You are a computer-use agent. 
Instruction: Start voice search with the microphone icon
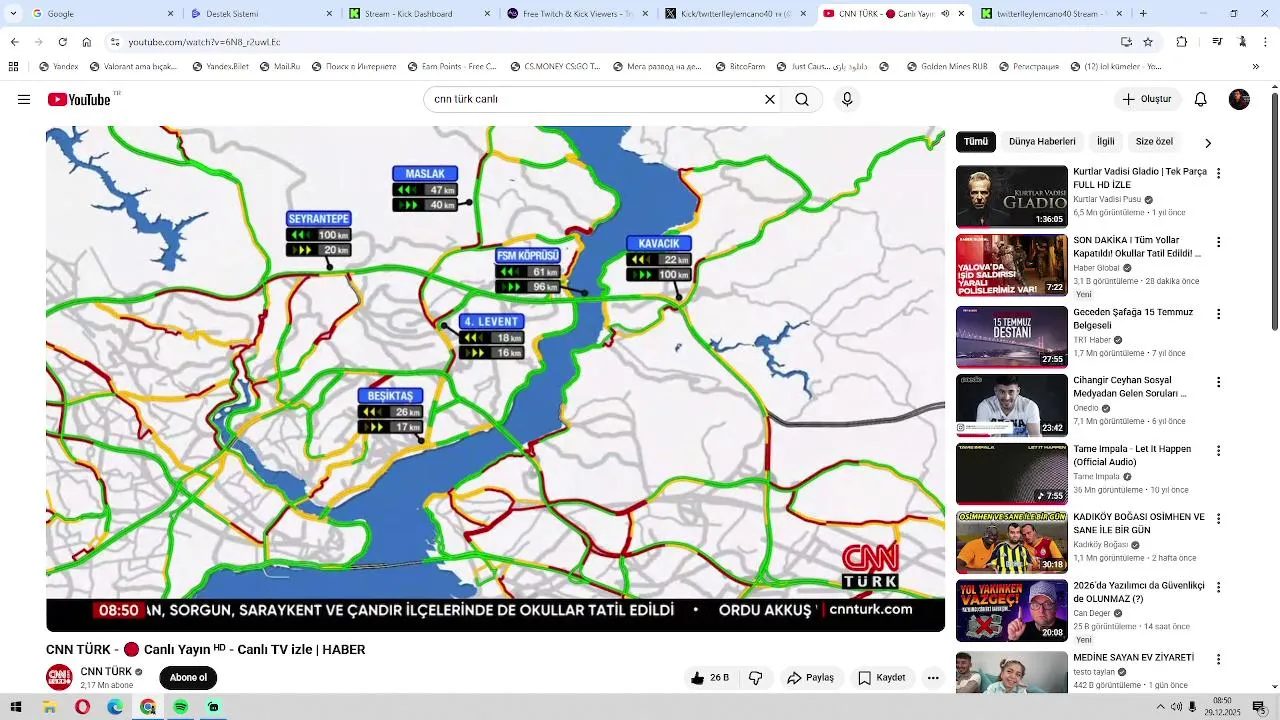coord(847,99)
